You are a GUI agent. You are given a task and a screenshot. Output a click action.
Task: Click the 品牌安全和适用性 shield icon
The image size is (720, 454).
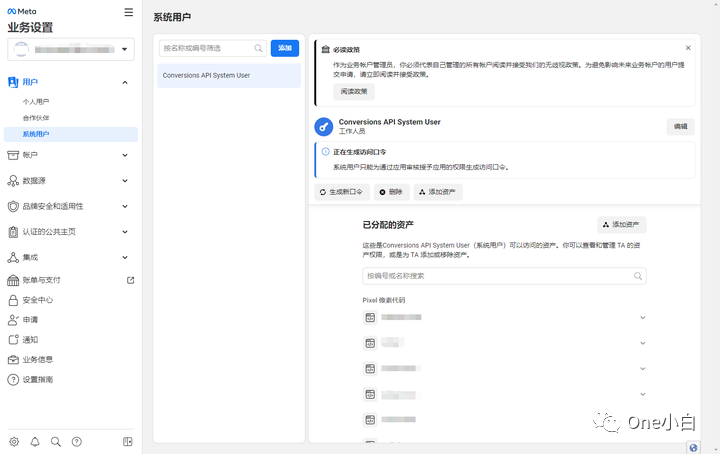tap(13, 207)
